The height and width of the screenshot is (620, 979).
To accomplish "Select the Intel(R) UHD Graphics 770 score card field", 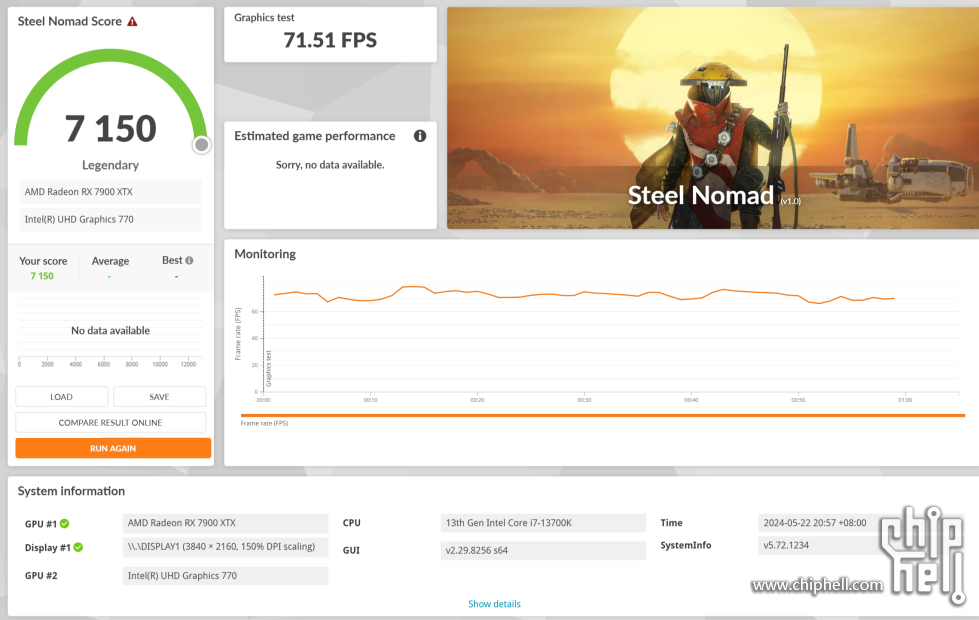I will click(x=111, y=219).
